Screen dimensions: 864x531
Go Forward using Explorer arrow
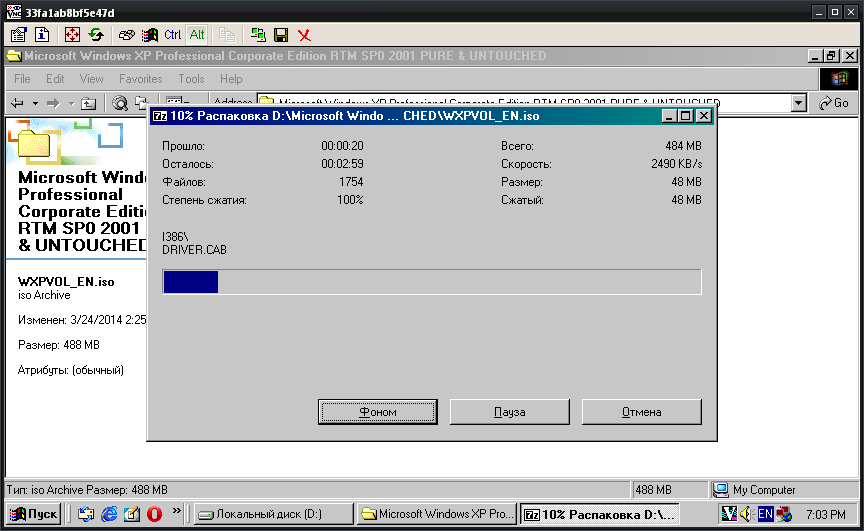click(x=53, y=103)
